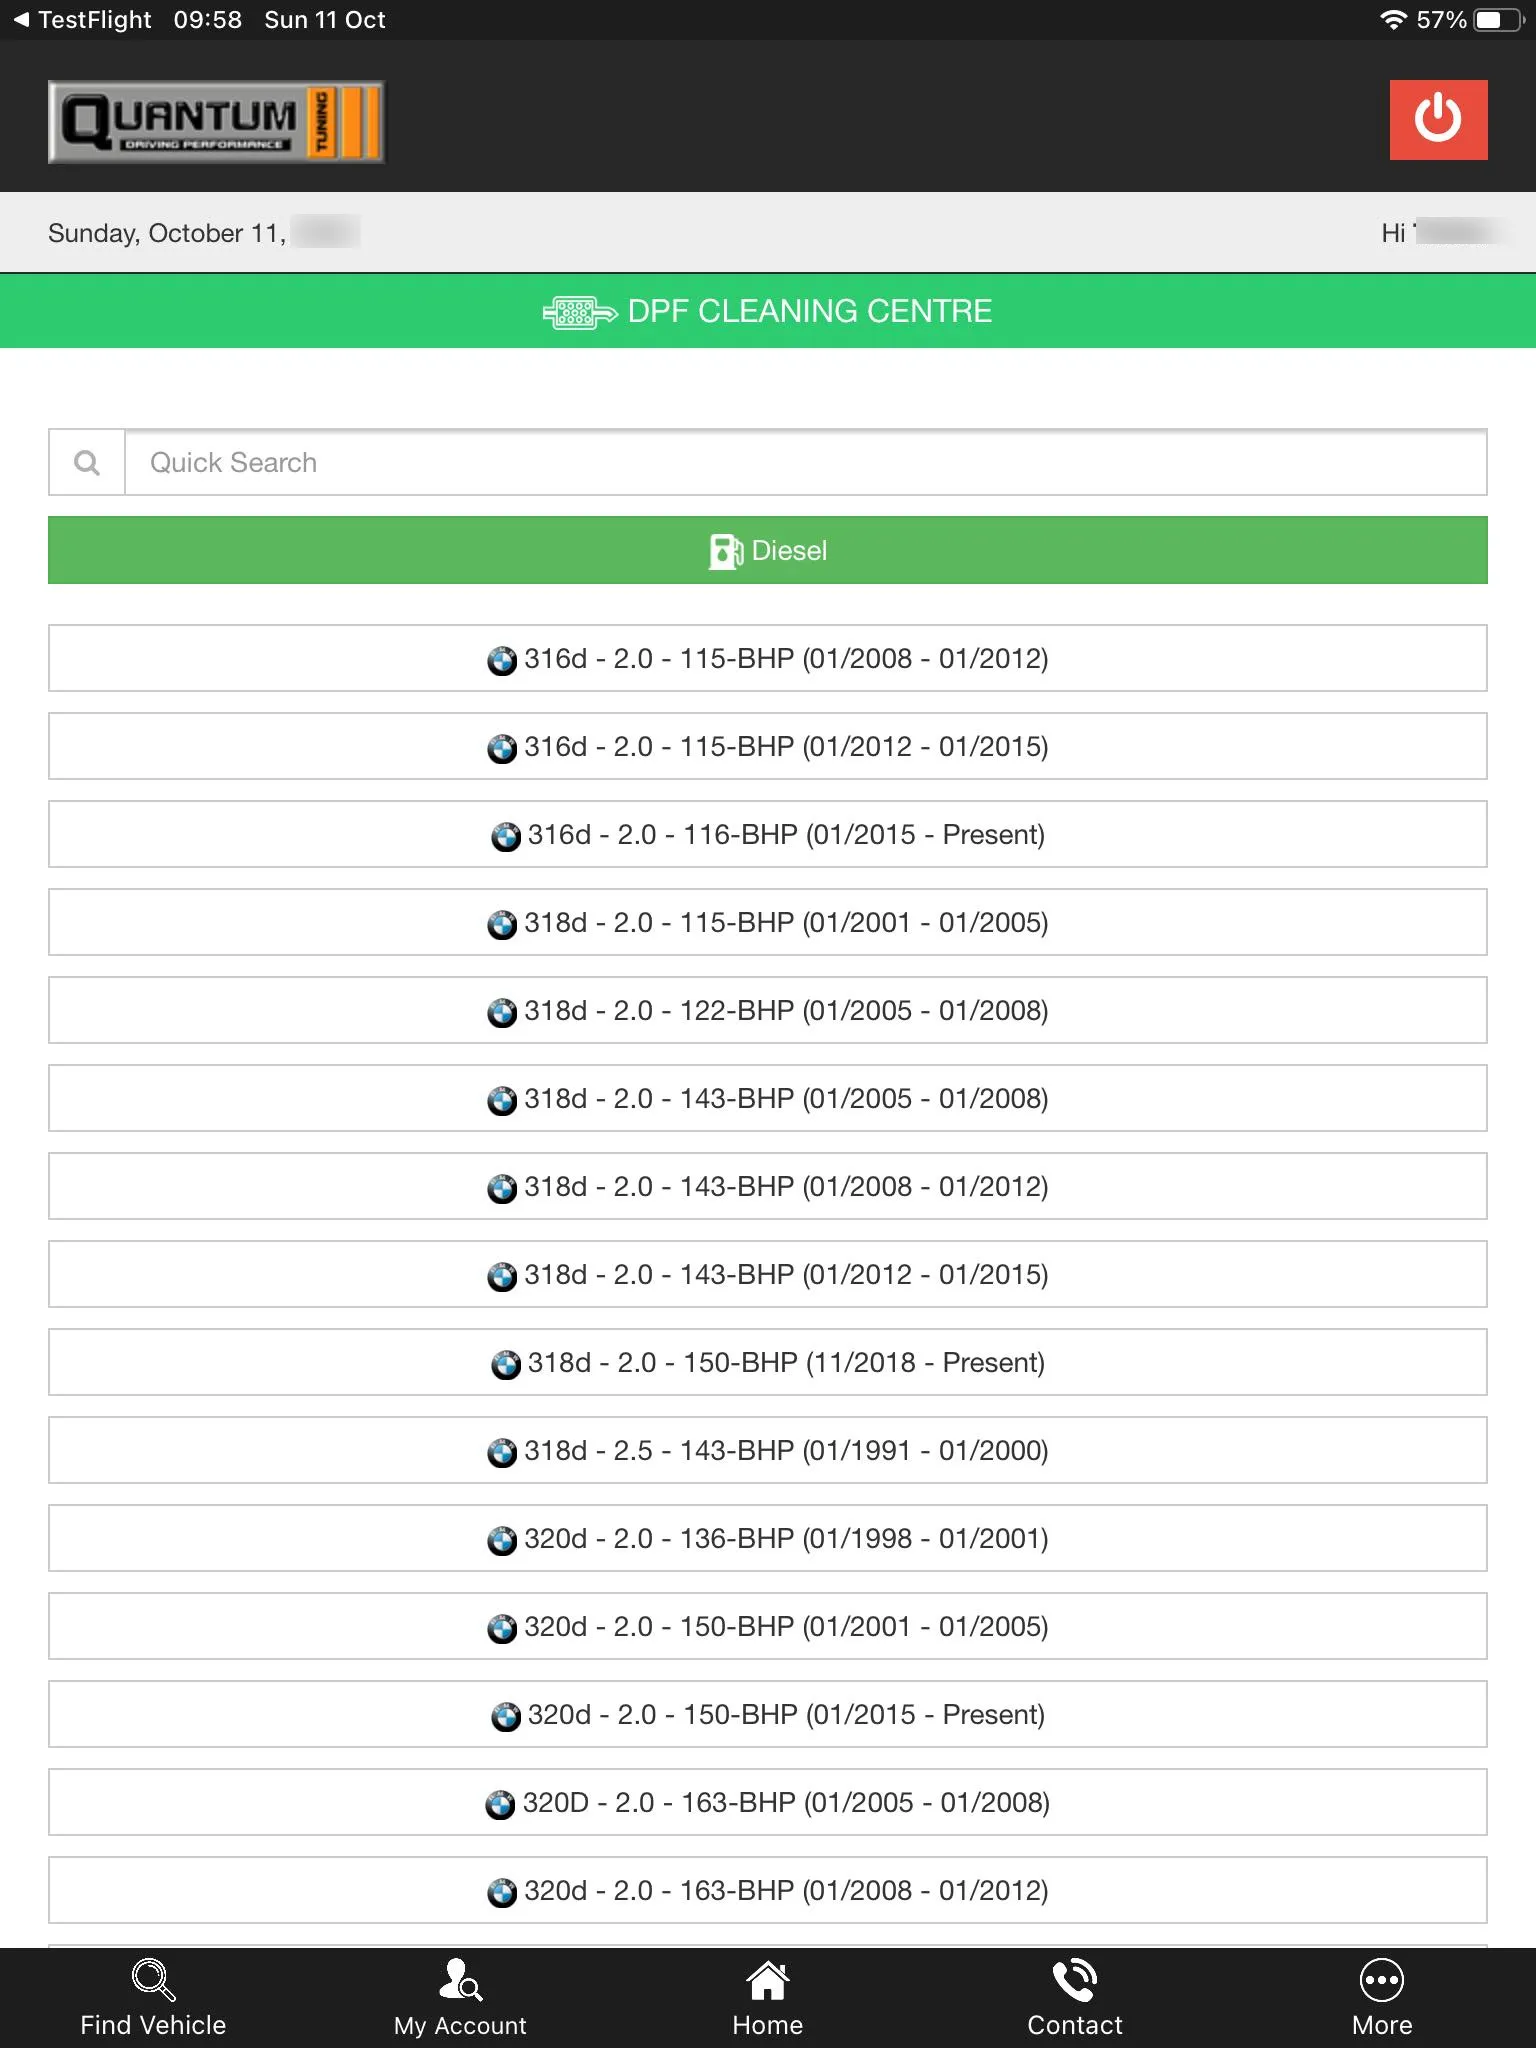This screenshot has width=1536, height=2048.
Task: Tap the red power logout button
Action: click(x=1438, y=120)
